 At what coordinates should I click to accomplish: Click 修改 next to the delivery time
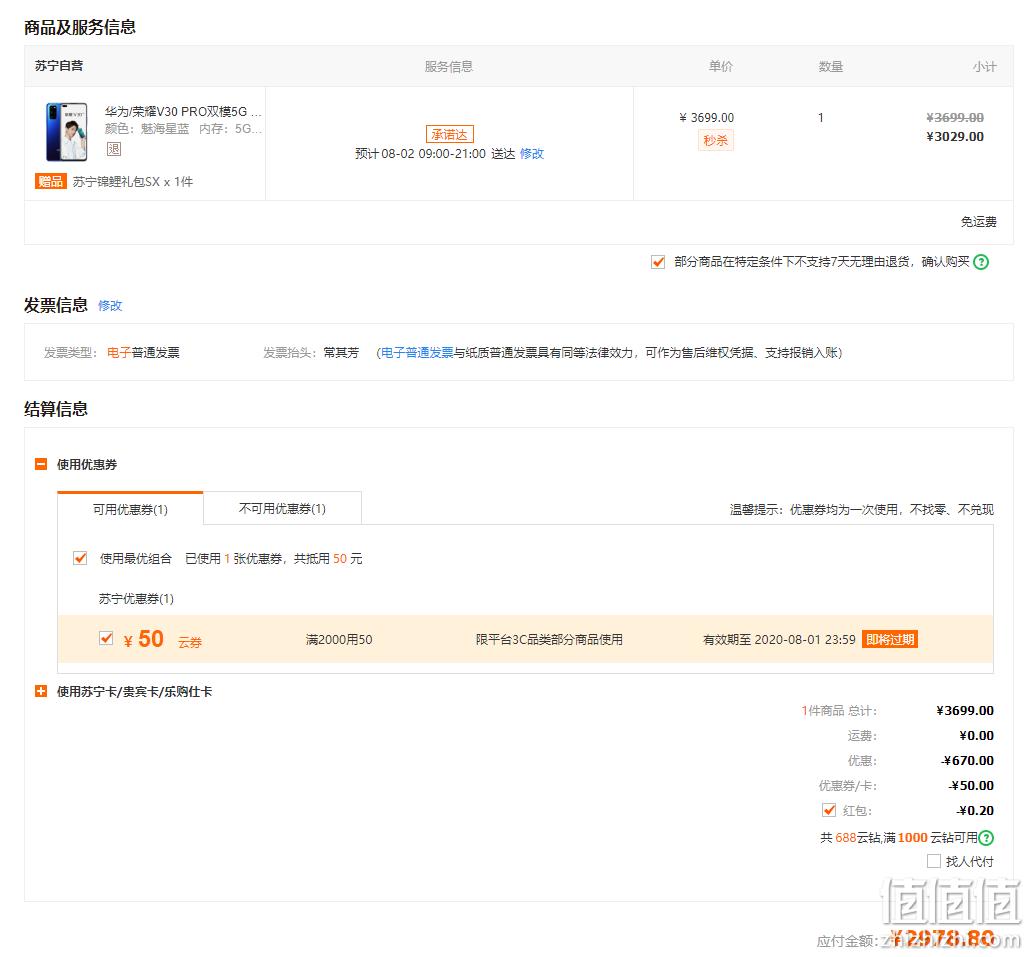(531, 154)
